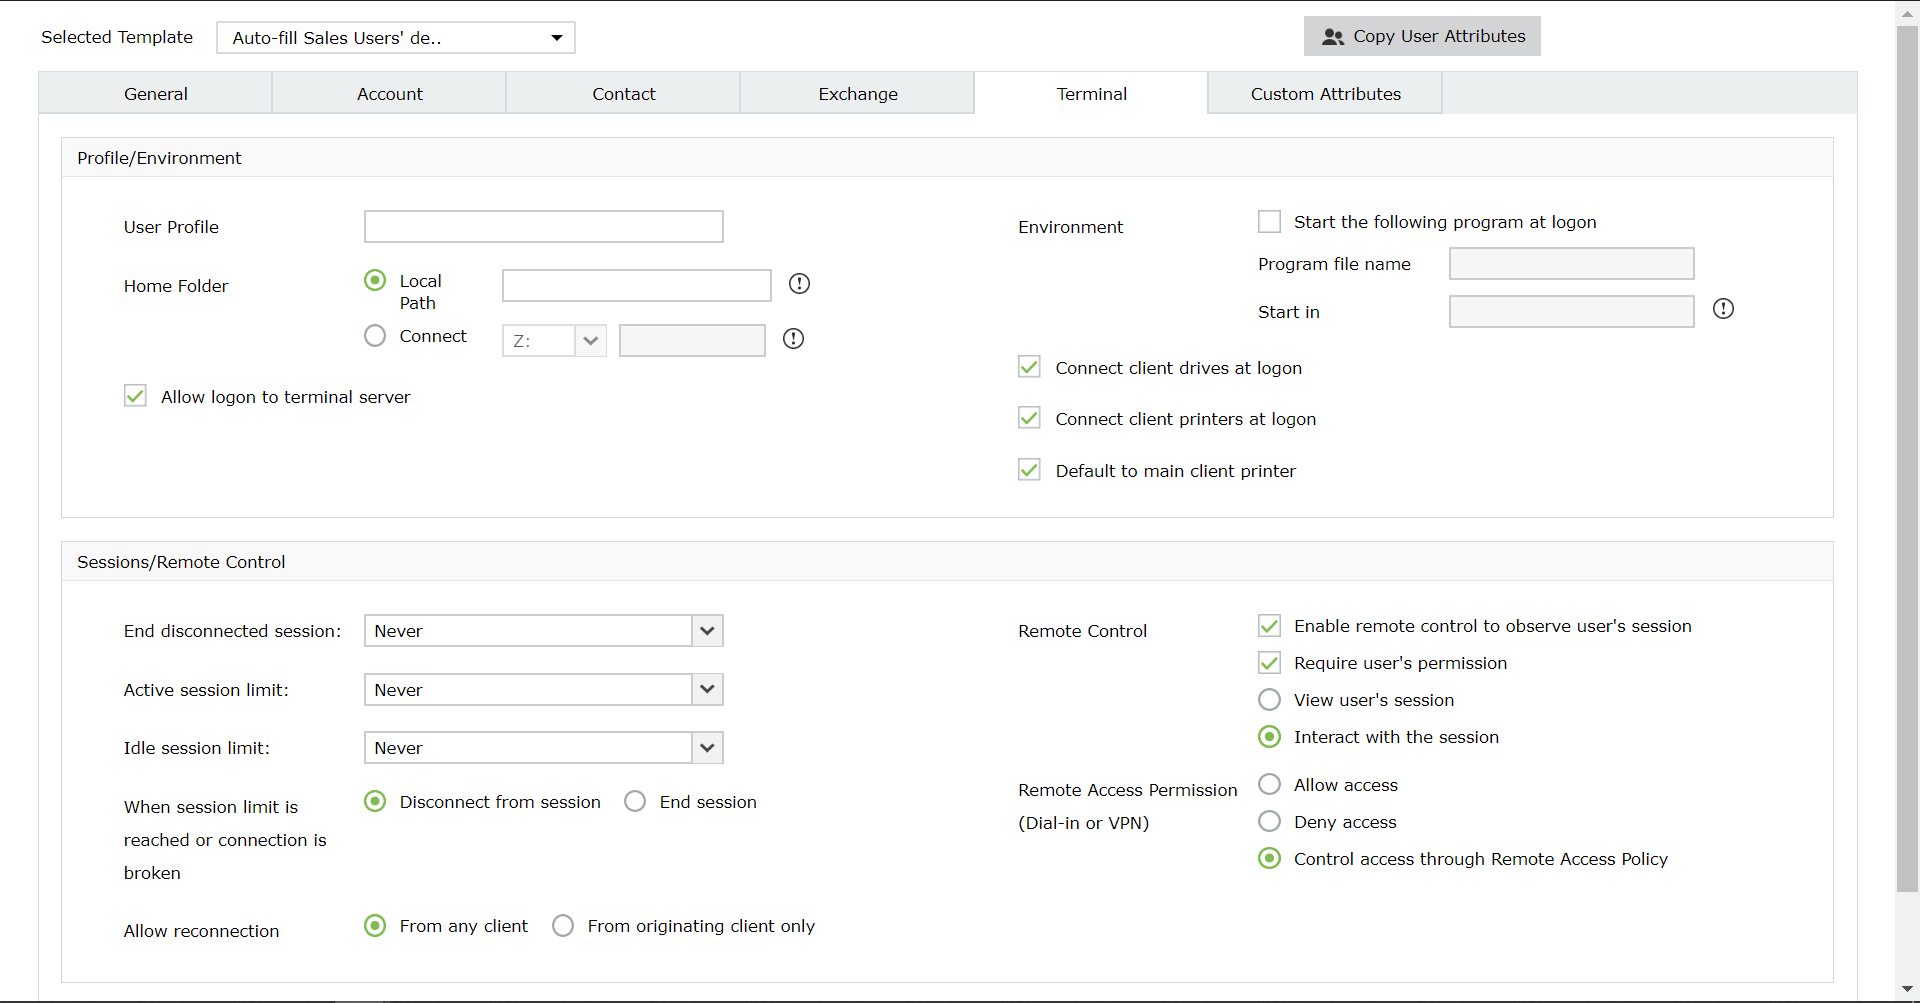Choose End session radio option

(x=635, y=801)
